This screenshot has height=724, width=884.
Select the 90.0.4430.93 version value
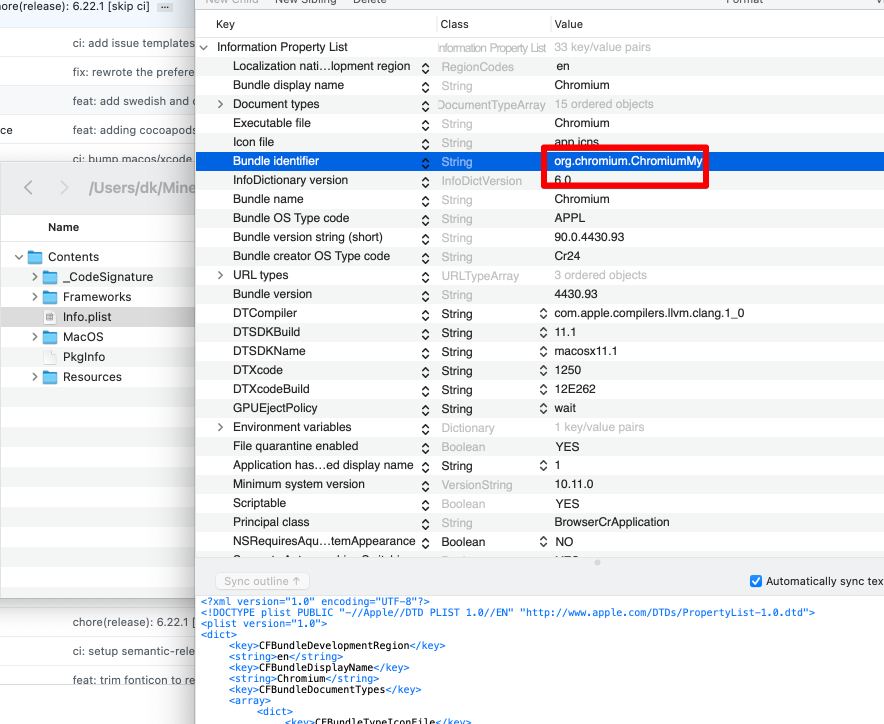[589, 237]
